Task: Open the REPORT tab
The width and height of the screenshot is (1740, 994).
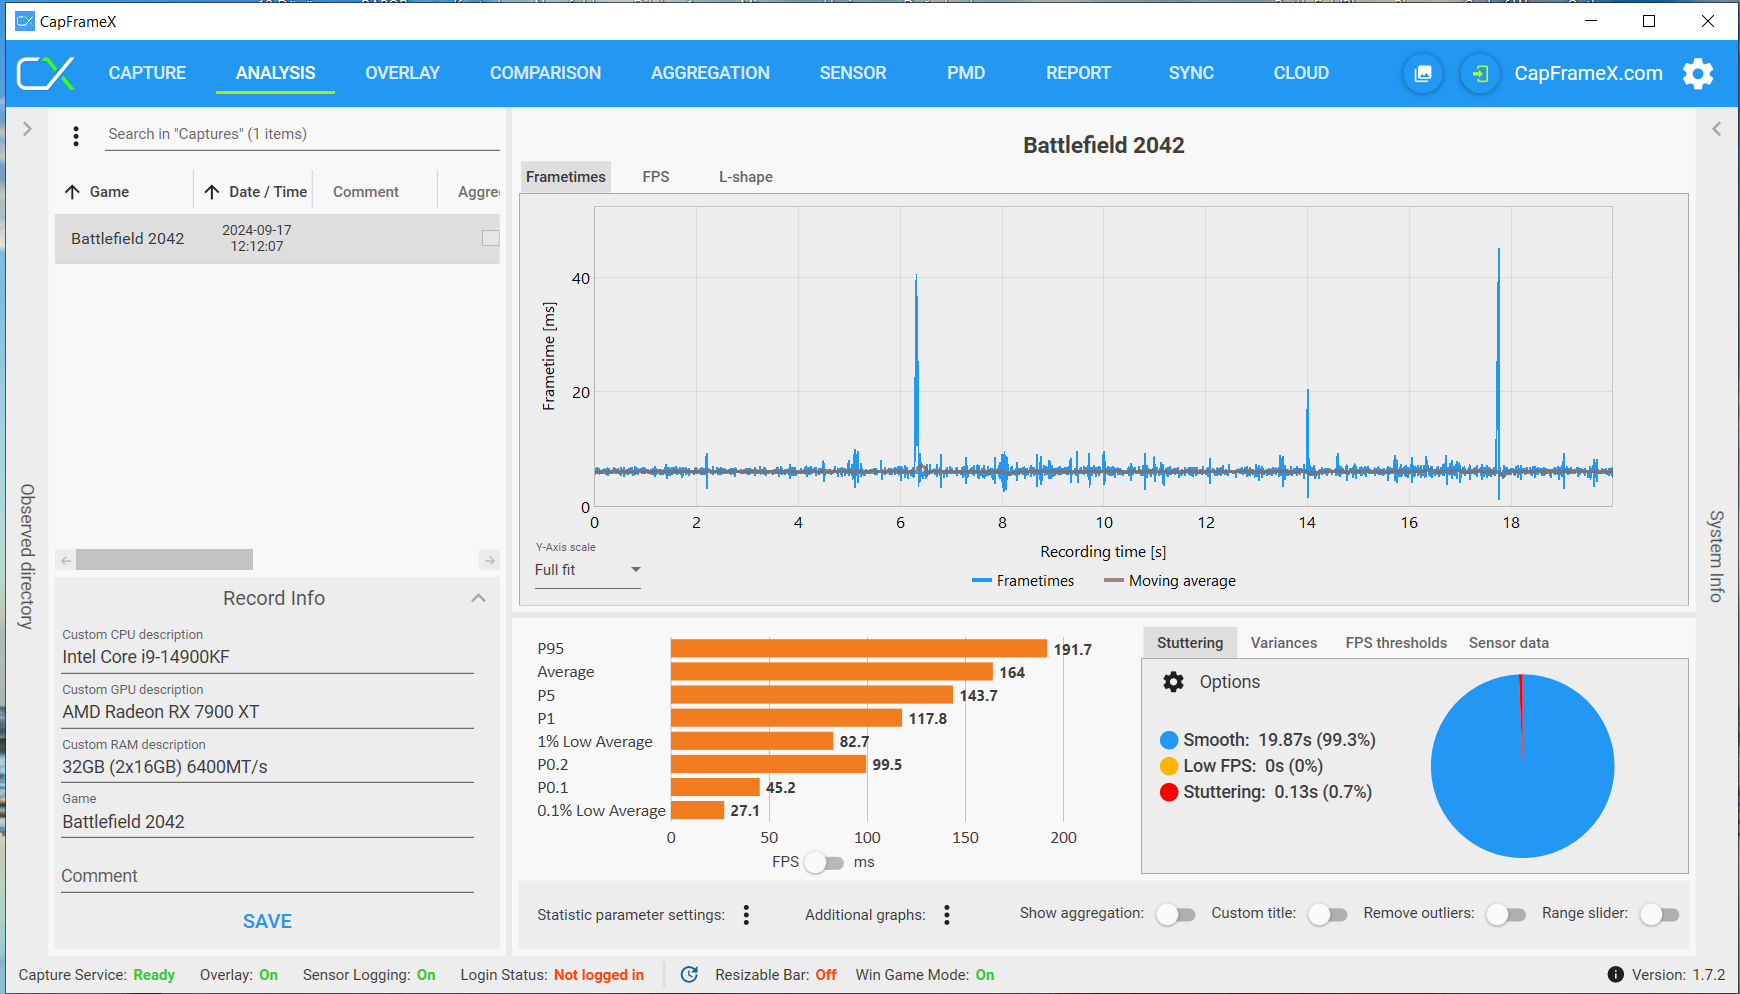Action: [1078, 73]
